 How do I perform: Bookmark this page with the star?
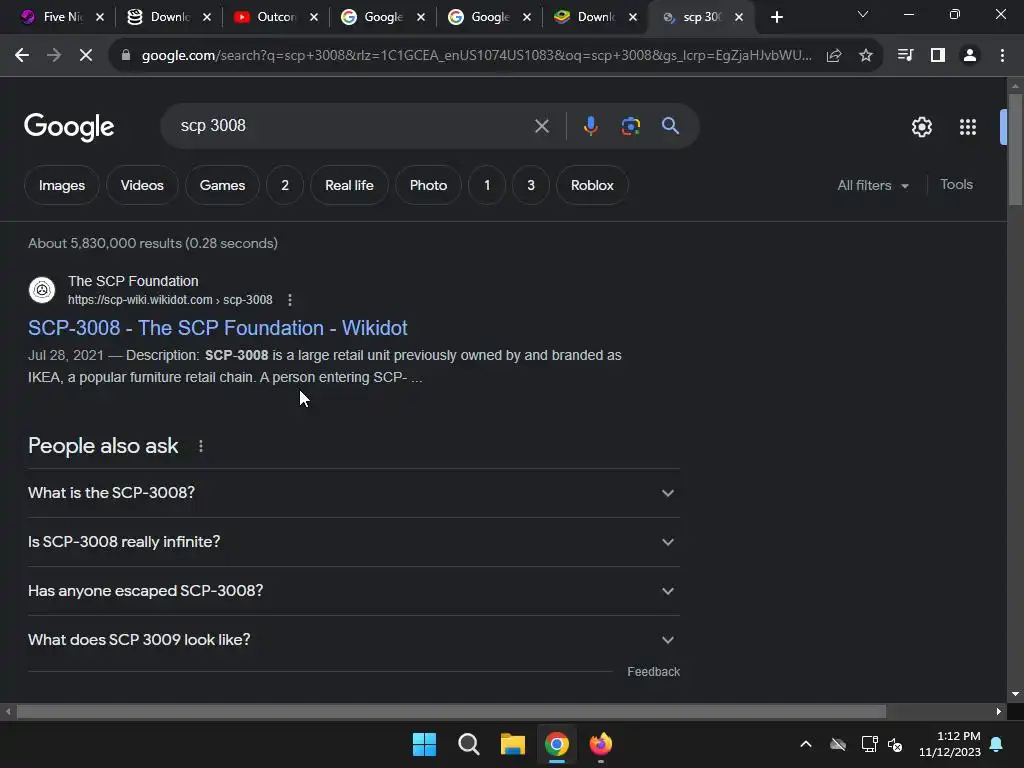[x=866, y=56]
